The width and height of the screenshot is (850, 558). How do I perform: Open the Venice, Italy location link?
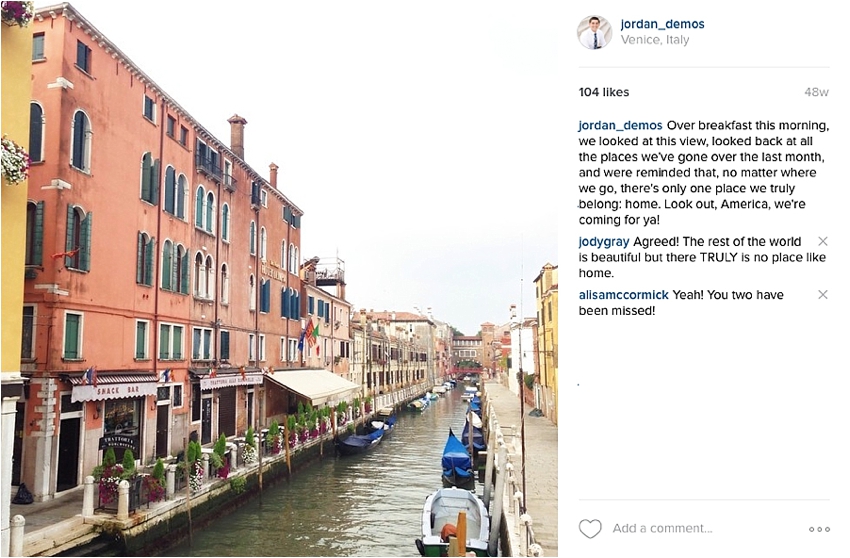click(x=655, y=40)
